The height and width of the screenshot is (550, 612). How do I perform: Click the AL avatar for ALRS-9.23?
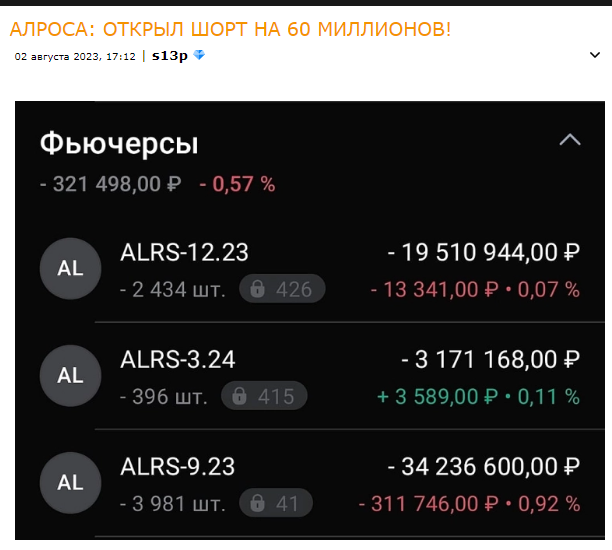tap(70, 483)
